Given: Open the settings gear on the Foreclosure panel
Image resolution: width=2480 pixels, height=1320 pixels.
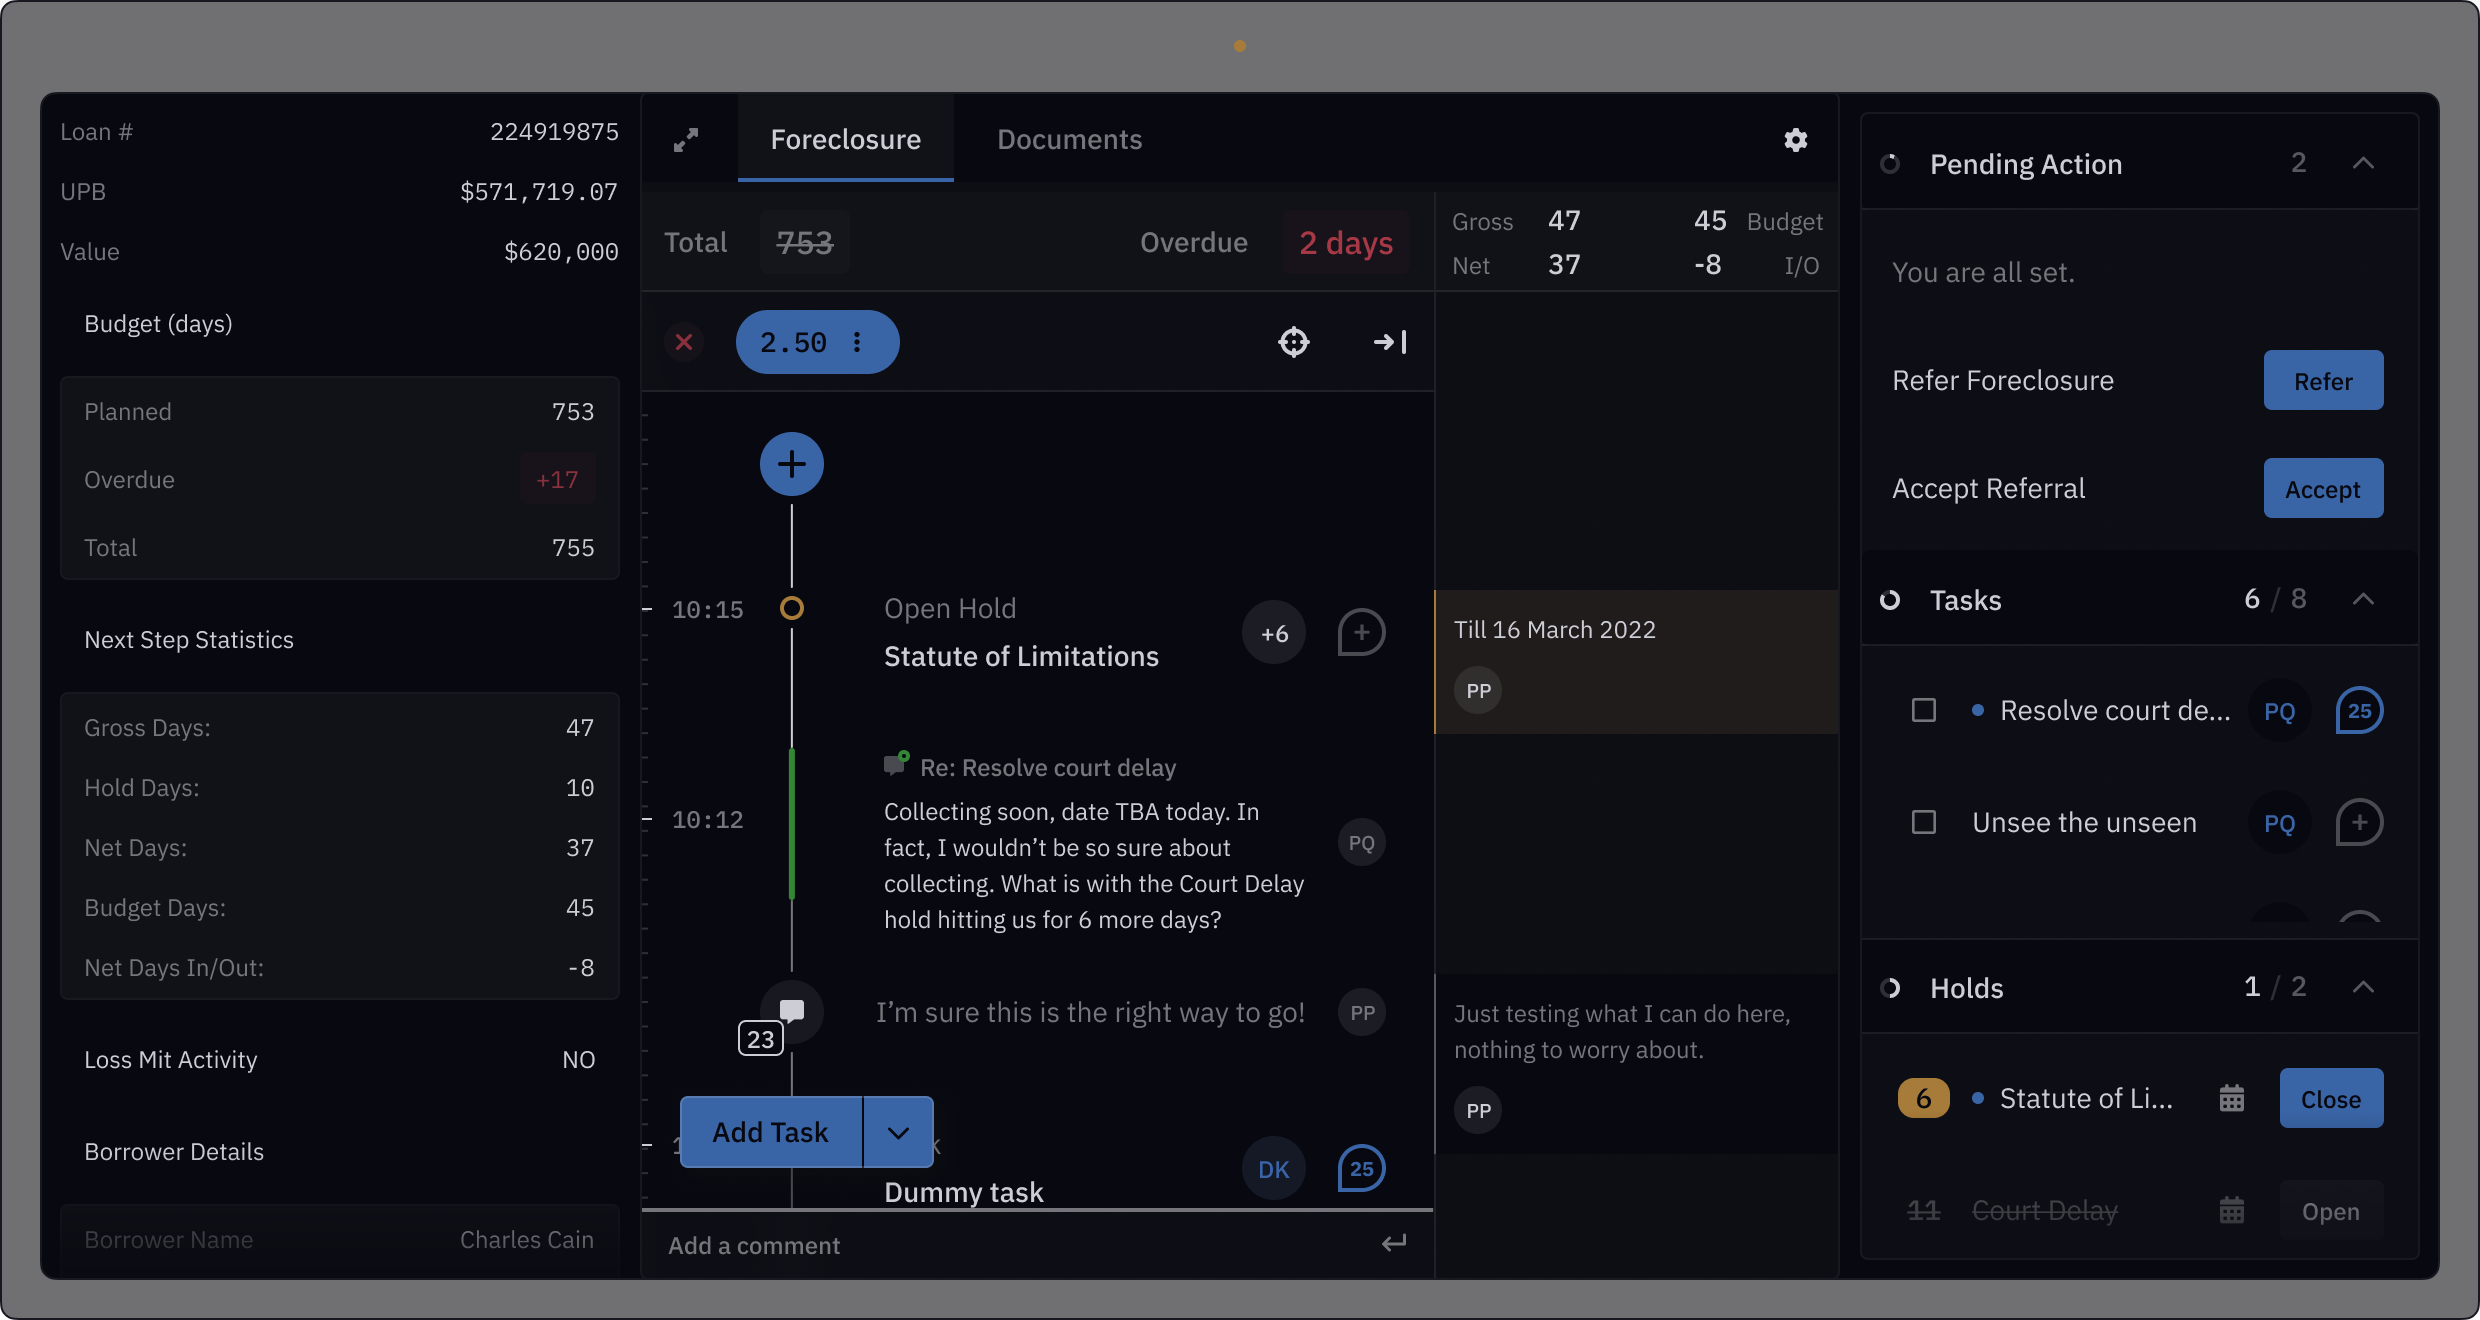Looking at the screenshot, I should 1795,140.
